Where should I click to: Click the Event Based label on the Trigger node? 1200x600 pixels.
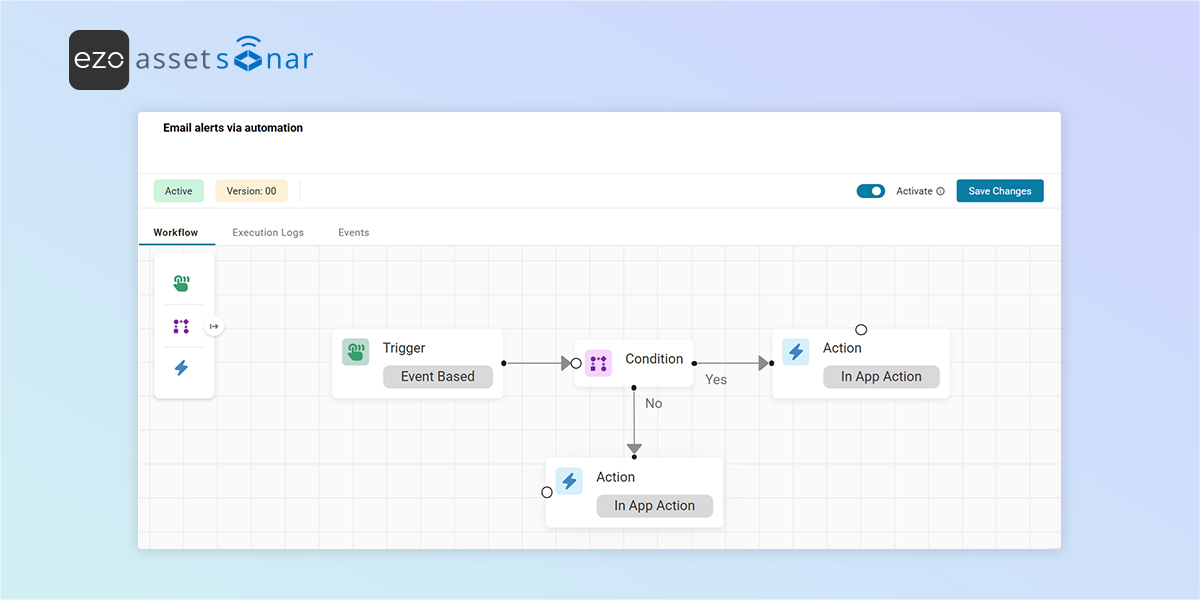tap(438, 376)
